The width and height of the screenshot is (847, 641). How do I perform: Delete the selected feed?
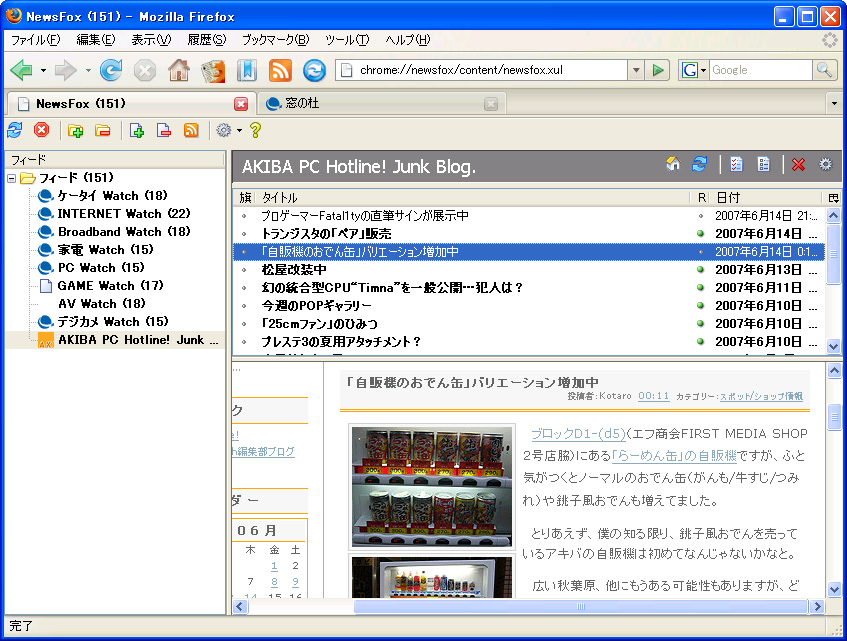coord(163,130)
